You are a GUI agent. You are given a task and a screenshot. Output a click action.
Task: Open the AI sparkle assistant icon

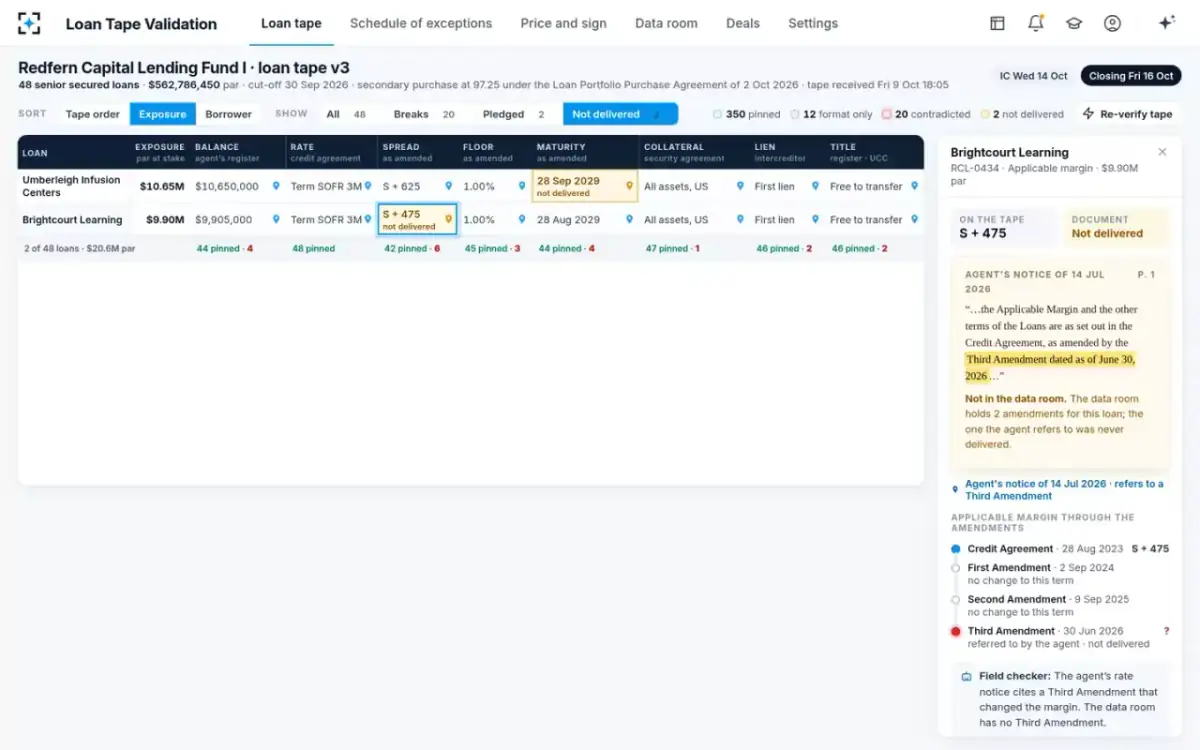[x=1166, y=23]
